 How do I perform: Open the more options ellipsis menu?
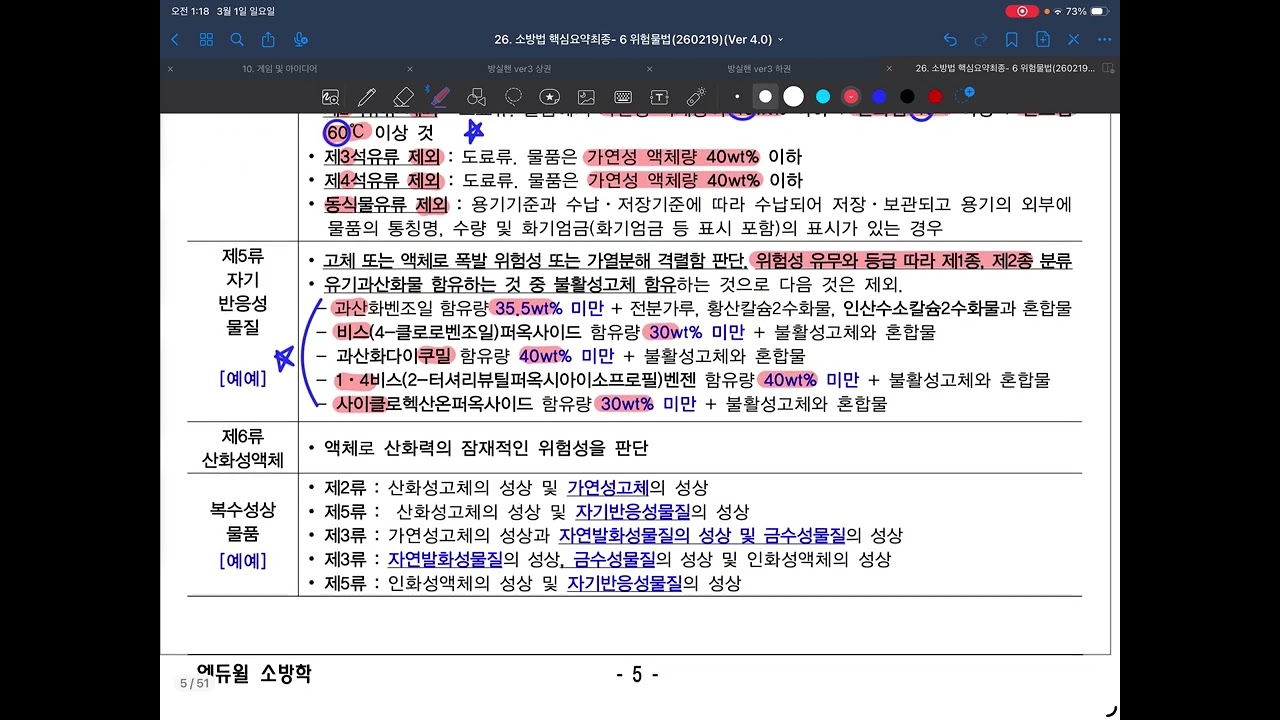click(1104, 40)
